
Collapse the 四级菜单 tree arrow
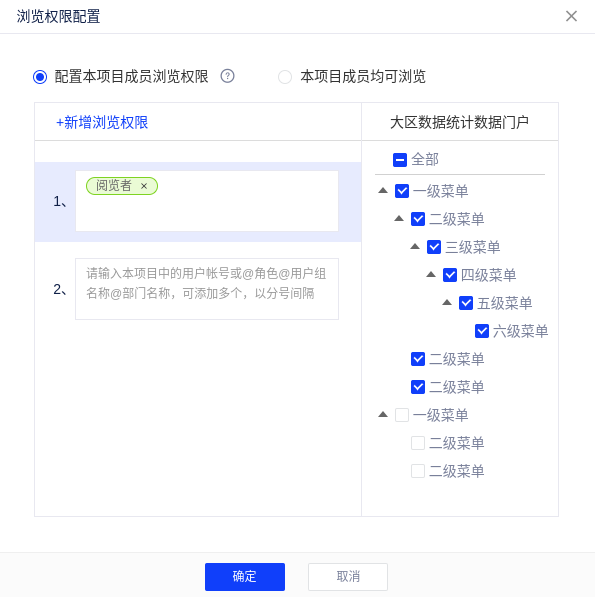pos(431,275)
